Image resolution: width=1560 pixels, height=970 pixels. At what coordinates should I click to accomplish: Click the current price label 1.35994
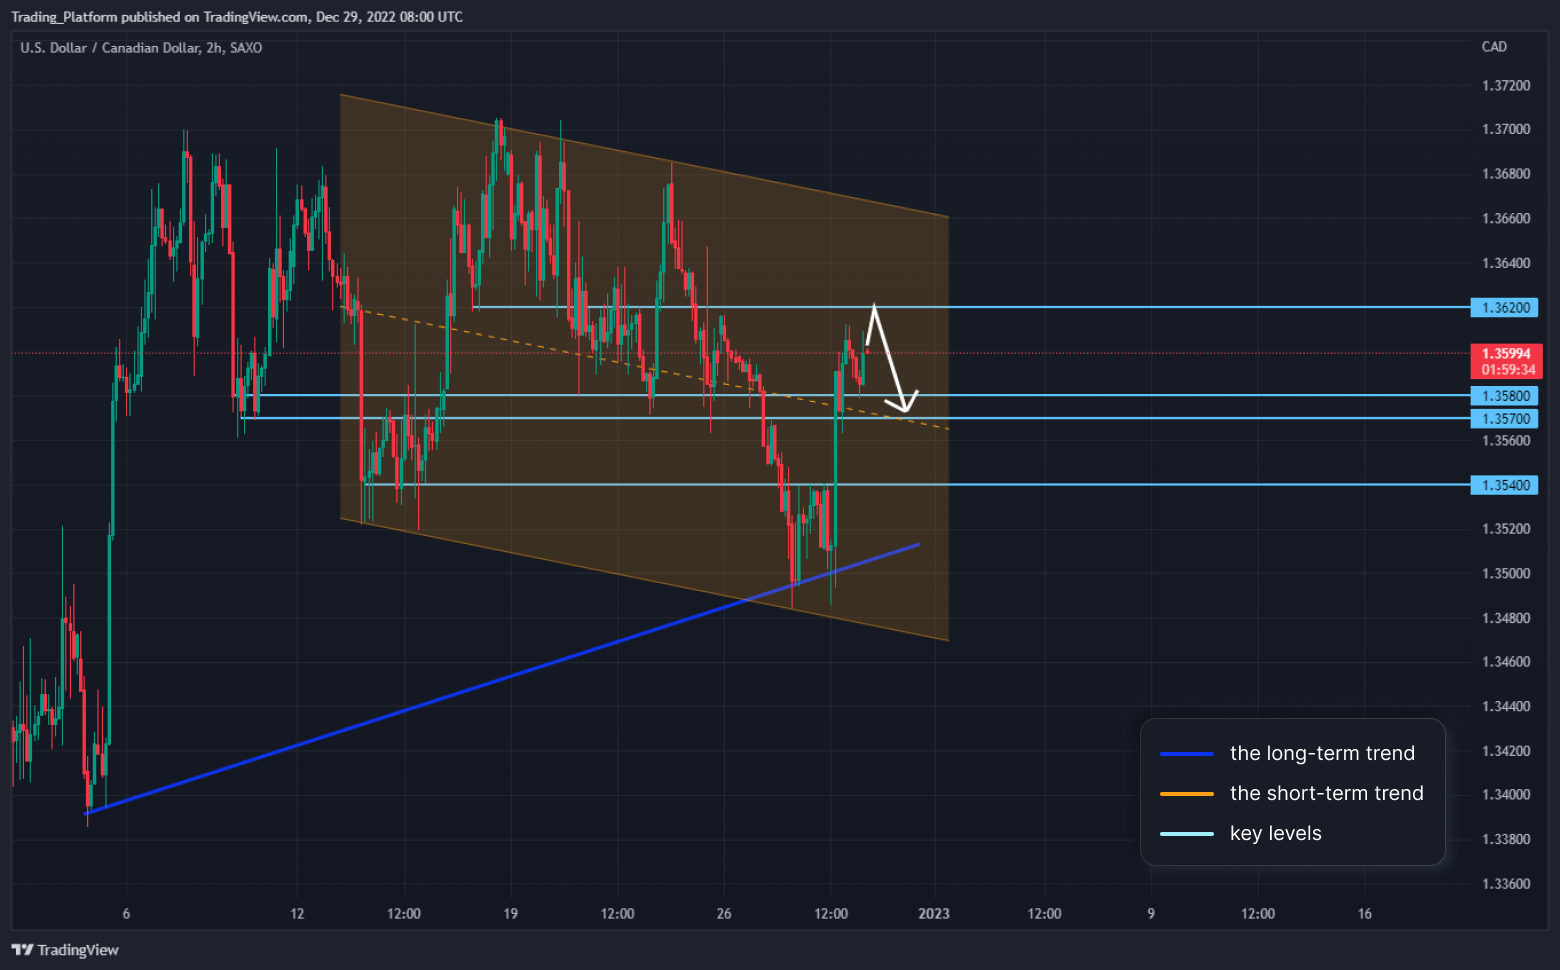pyautogui.click(x=1506, y=361)
